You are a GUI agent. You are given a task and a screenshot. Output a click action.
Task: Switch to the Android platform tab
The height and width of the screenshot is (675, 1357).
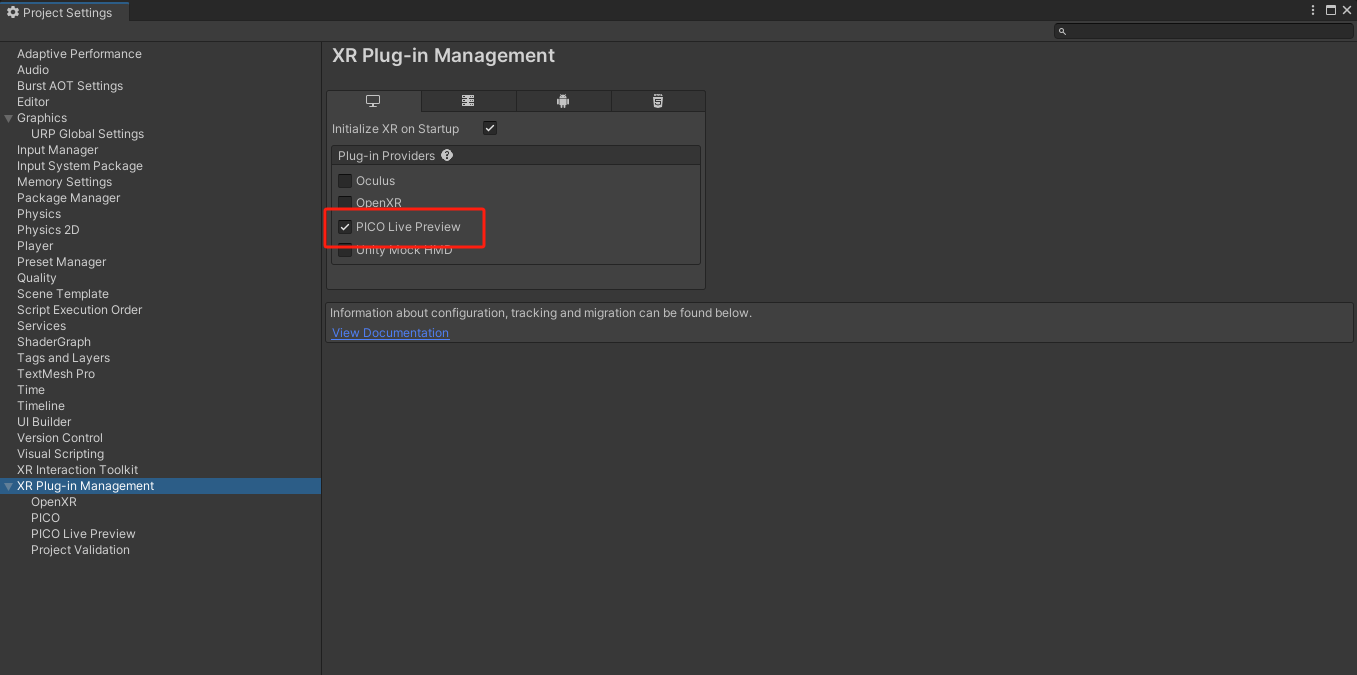click(x=563, y=101)
